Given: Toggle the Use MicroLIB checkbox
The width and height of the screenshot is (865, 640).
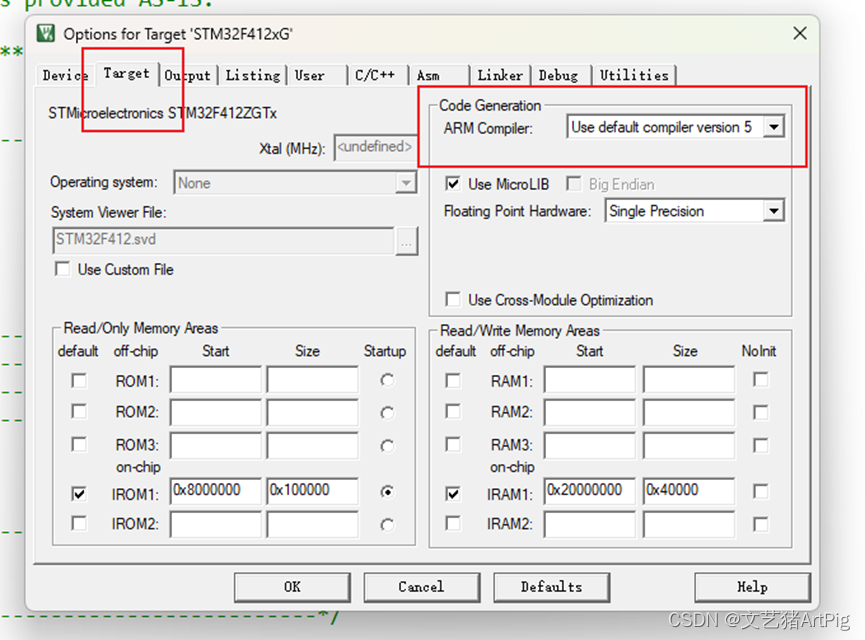Looking at the screenshot, I should pyautogui.click(x=452, y=184).
